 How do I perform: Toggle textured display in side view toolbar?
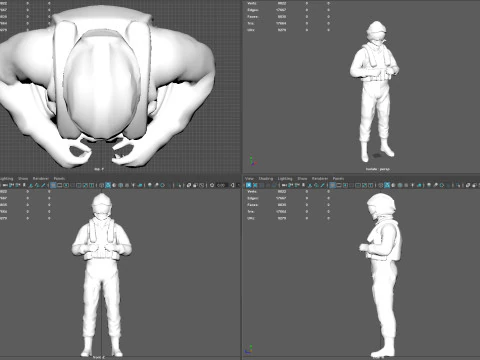tap(406, 185)
